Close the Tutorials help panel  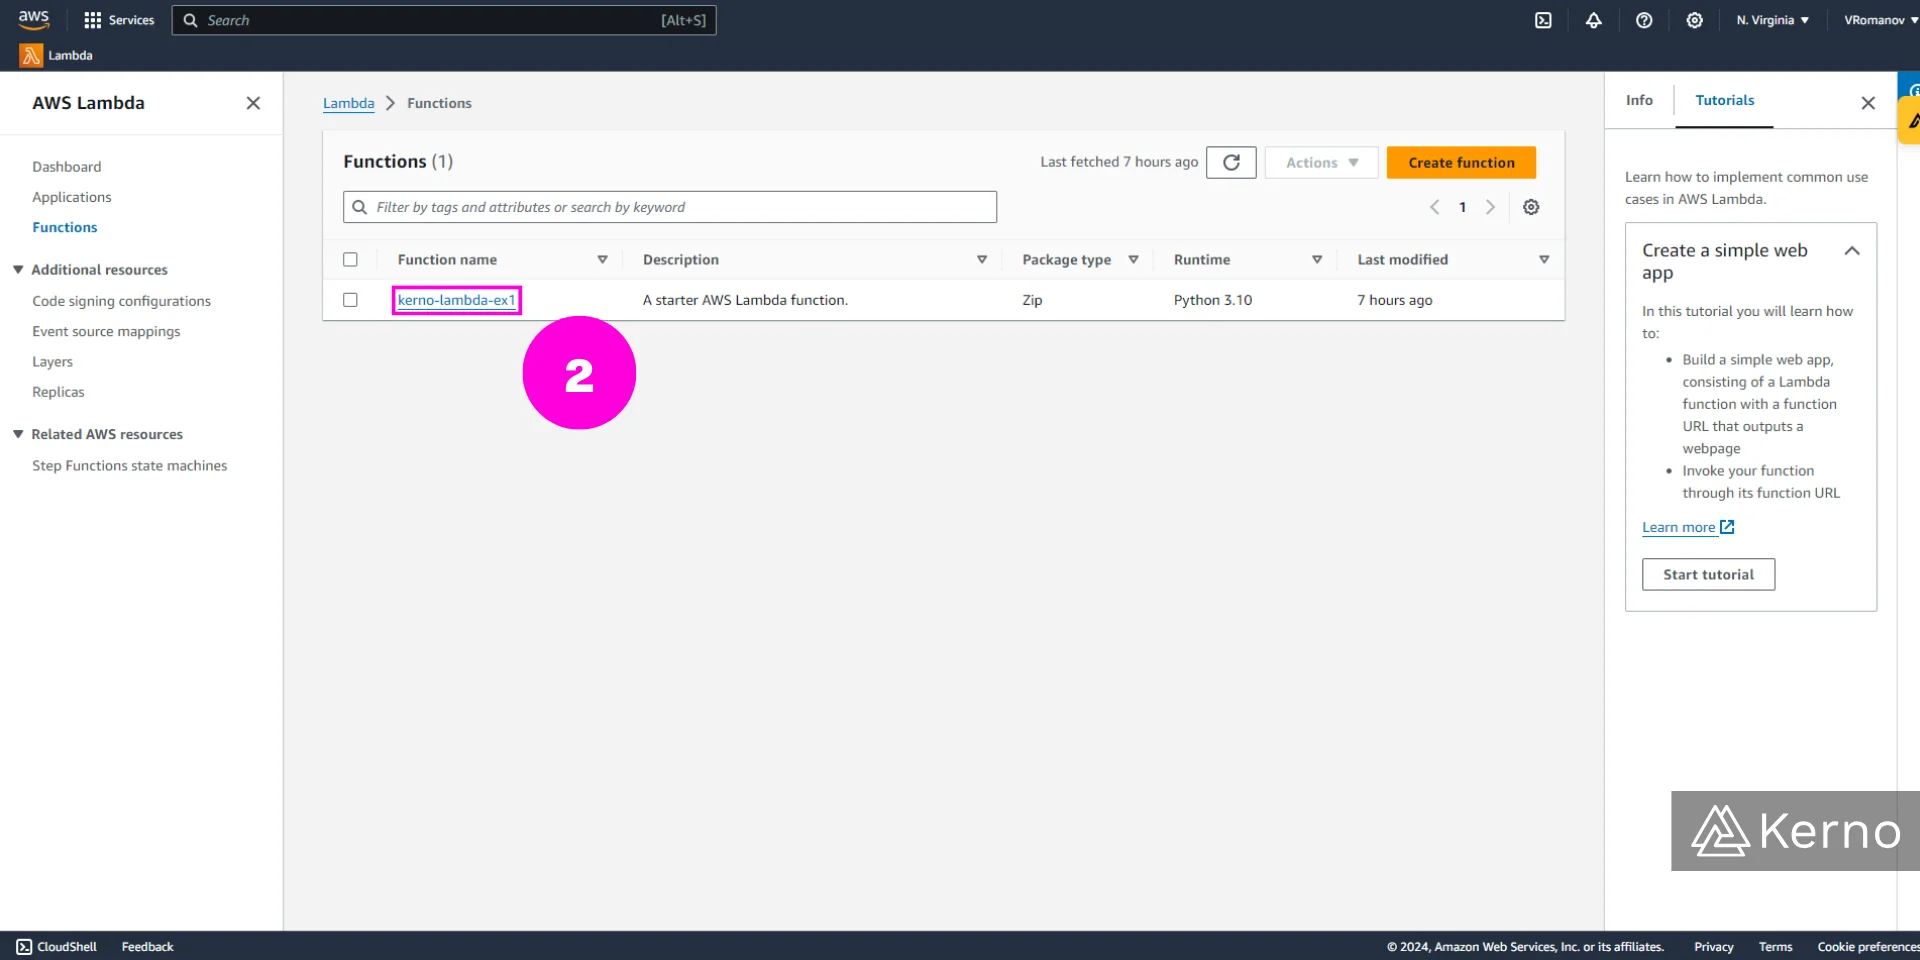click(1867, 103)
